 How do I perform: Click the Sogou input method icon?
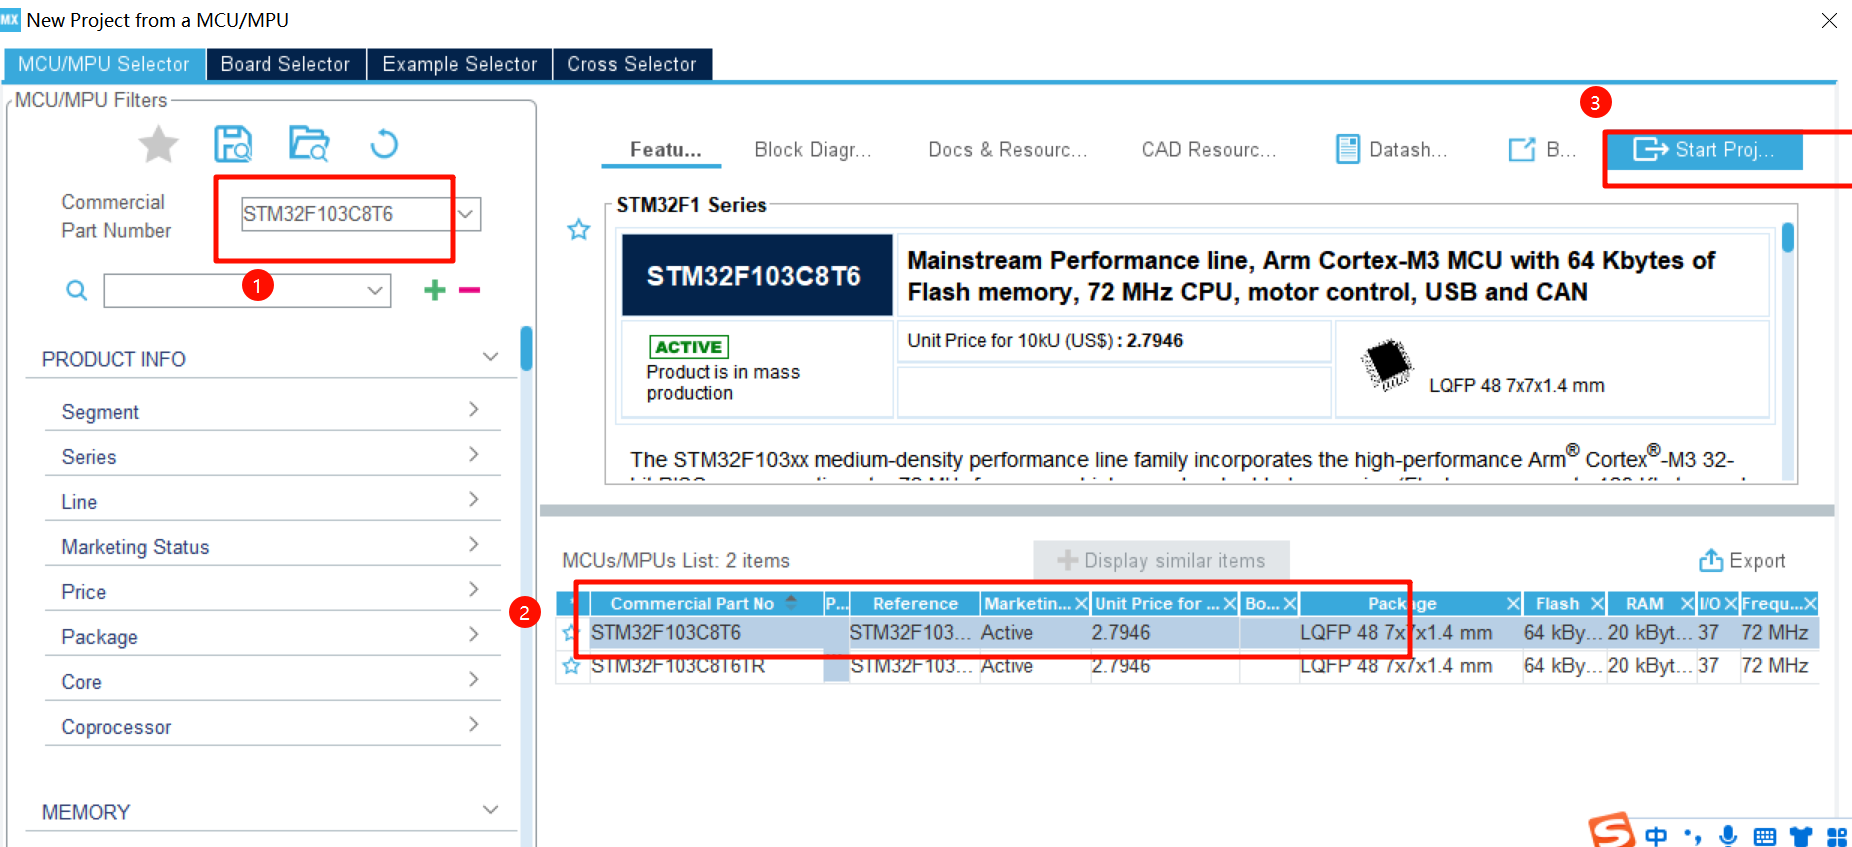click(1611, 831)
